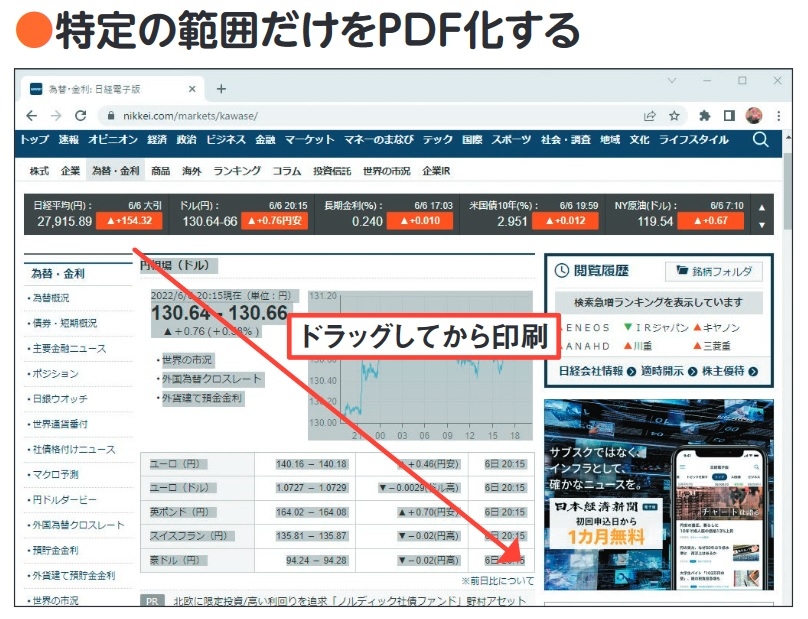Click the padlock site info icon

(110, 116)
